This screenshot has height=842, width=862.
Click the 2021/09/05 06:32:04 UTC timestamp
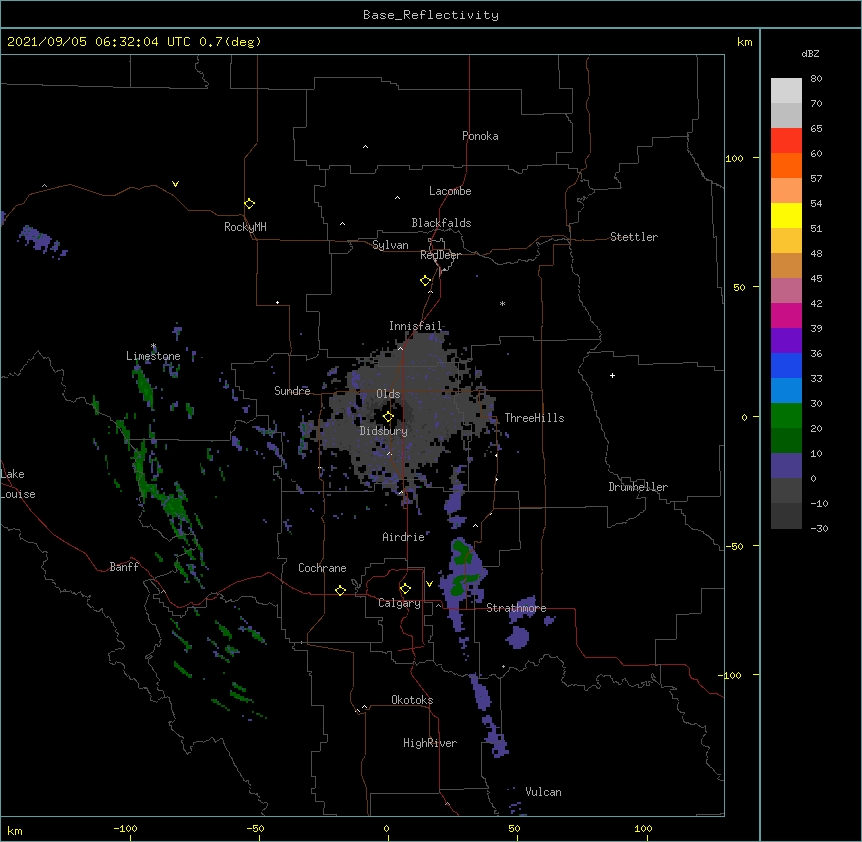click(99, 42)
